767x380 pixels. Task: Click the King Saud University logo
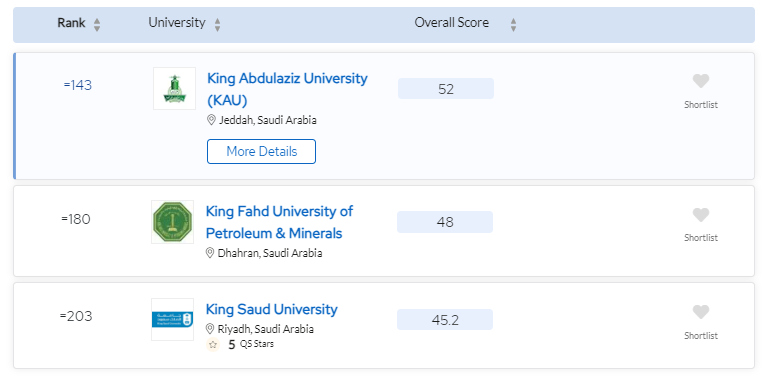[172, 319]
